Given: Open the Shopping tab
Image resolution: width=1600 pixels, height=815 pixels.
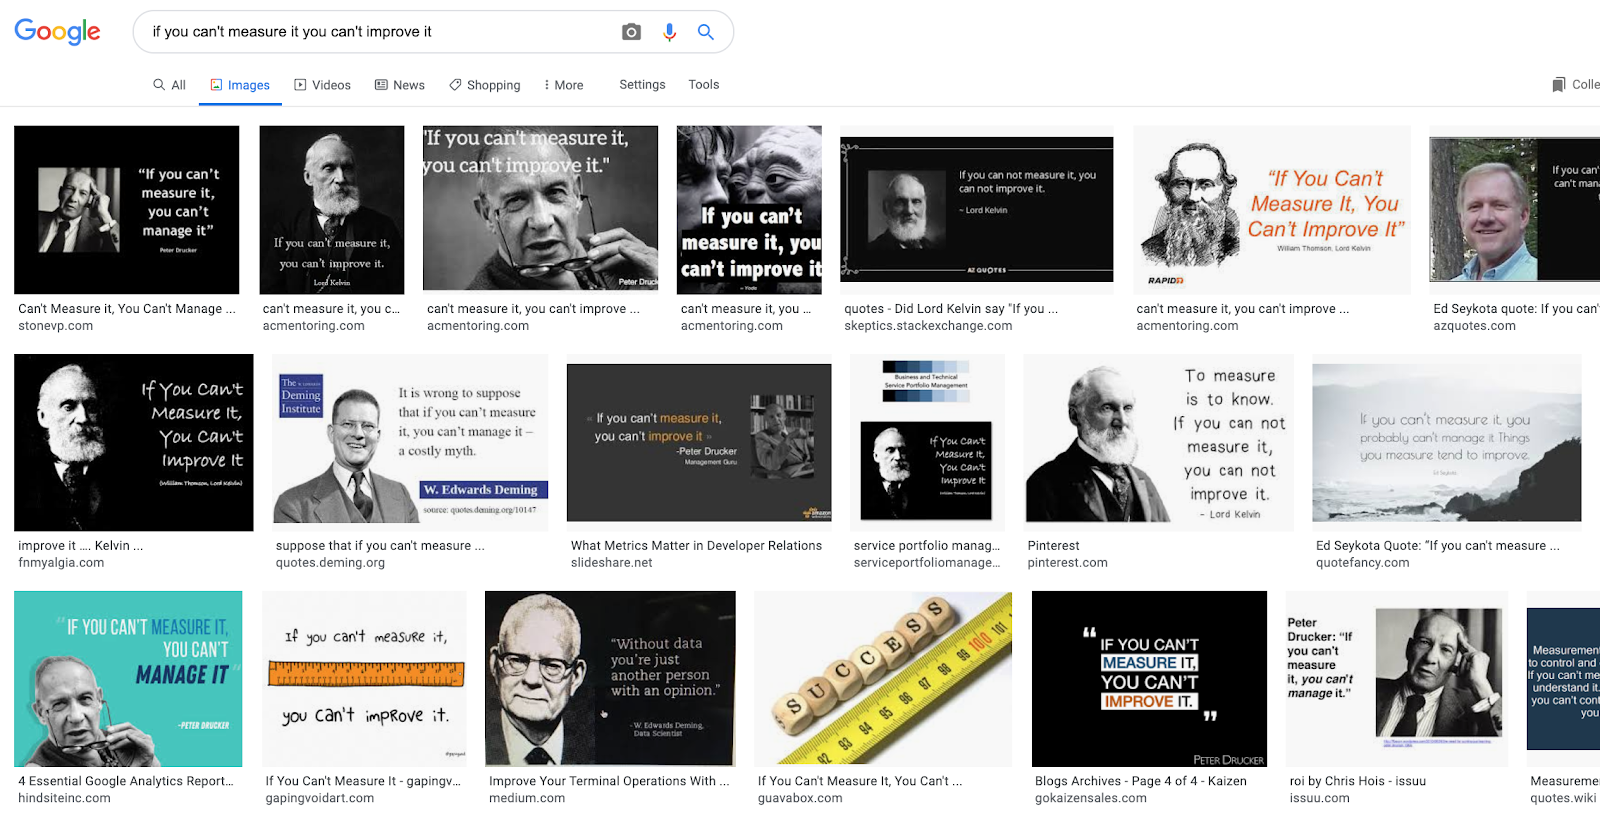Looking at the screenshot, I should tap(485, 85).
